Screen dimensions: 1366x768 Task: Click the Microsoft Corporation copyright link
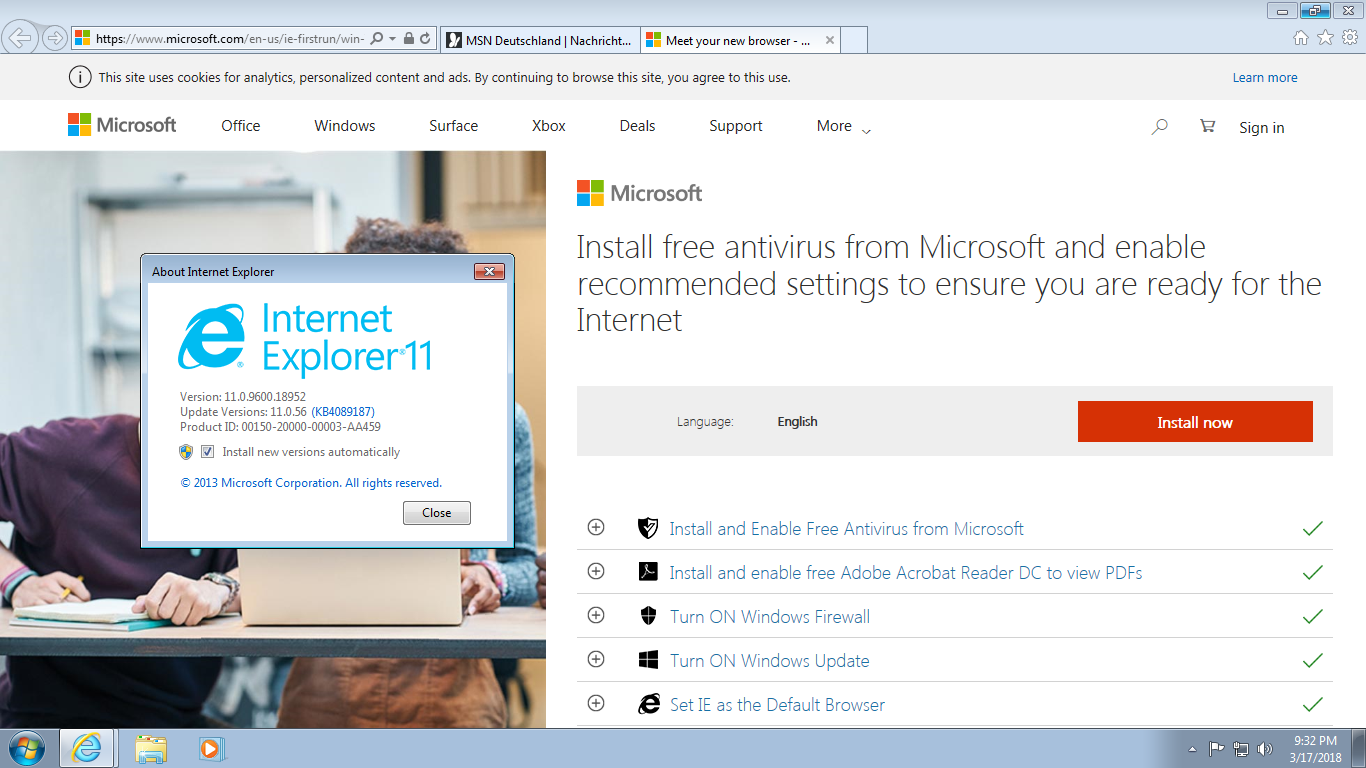(x=311, y=483)
